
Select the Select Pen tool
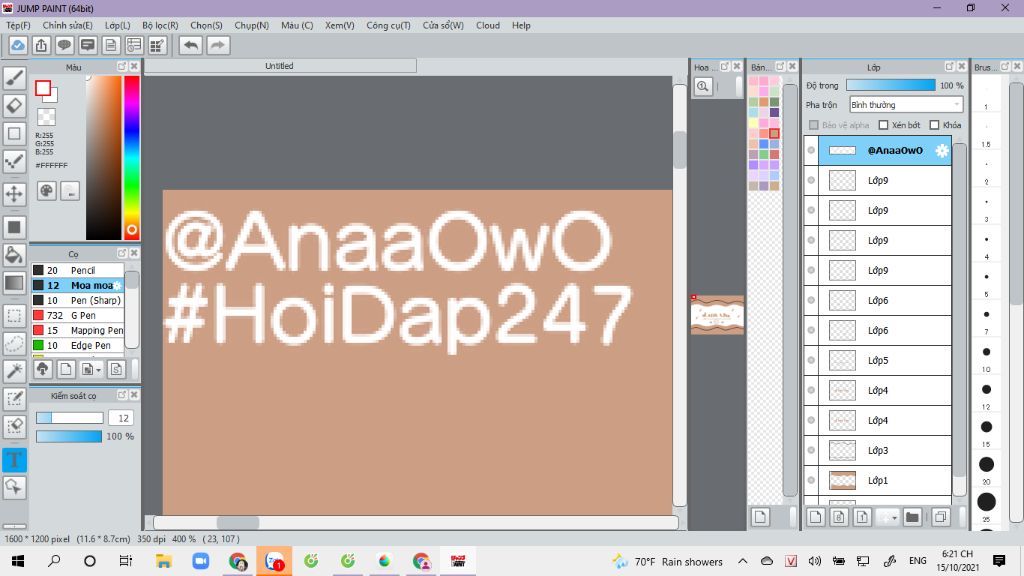click(x=14, y=398)
